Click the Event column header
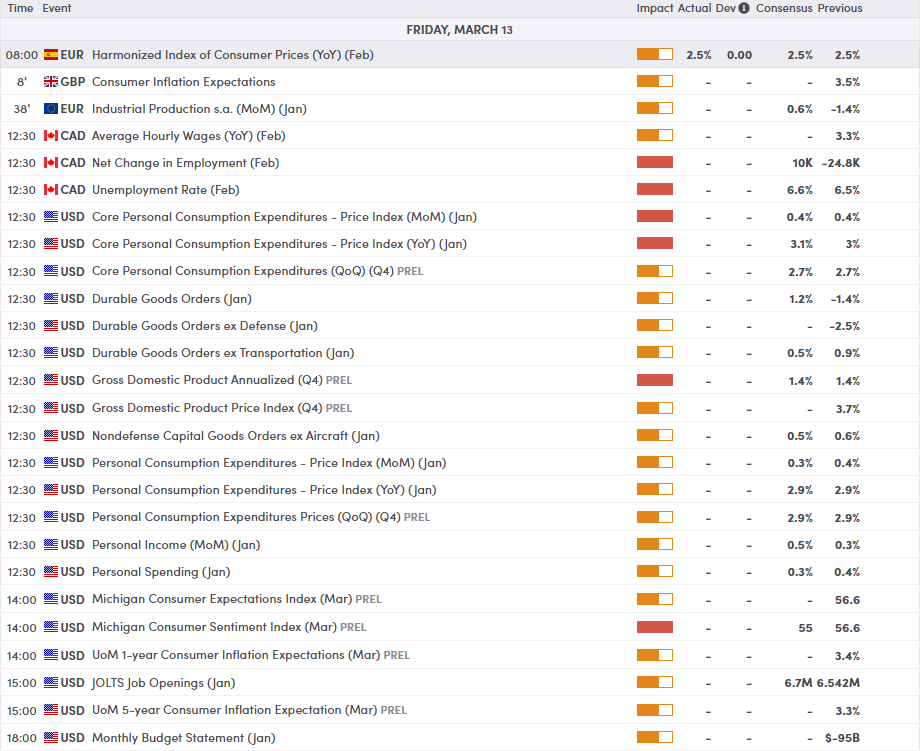922x751 pixels. pos(56,8)
